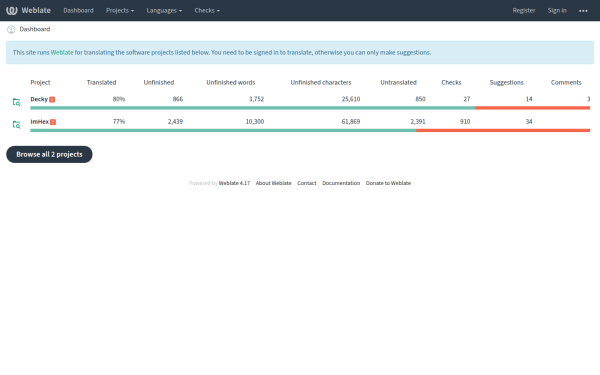
Task: Click the red alert badge next to Decky
Action: [x=52, y=99]
